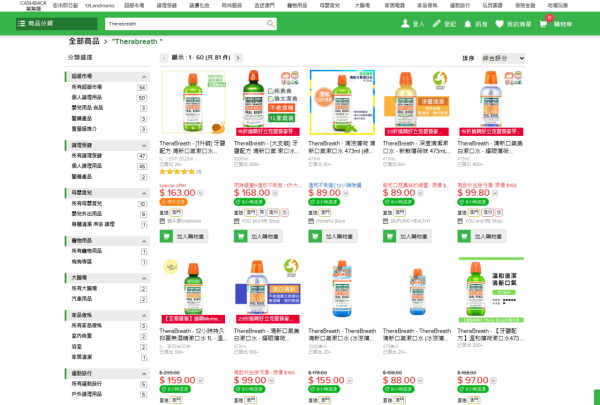Click the store icon beside SIUFUNG HEALTHY
The height and width of the screenshot is (405, 600).
386,221
